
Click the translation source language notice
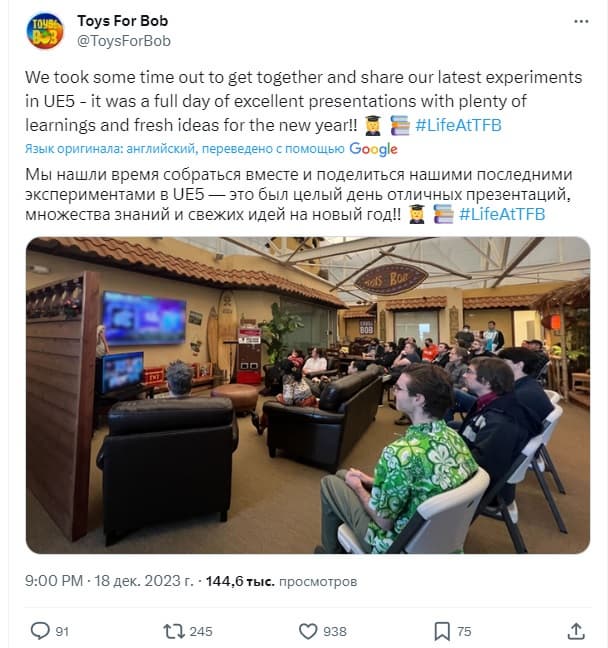[184, 149]
